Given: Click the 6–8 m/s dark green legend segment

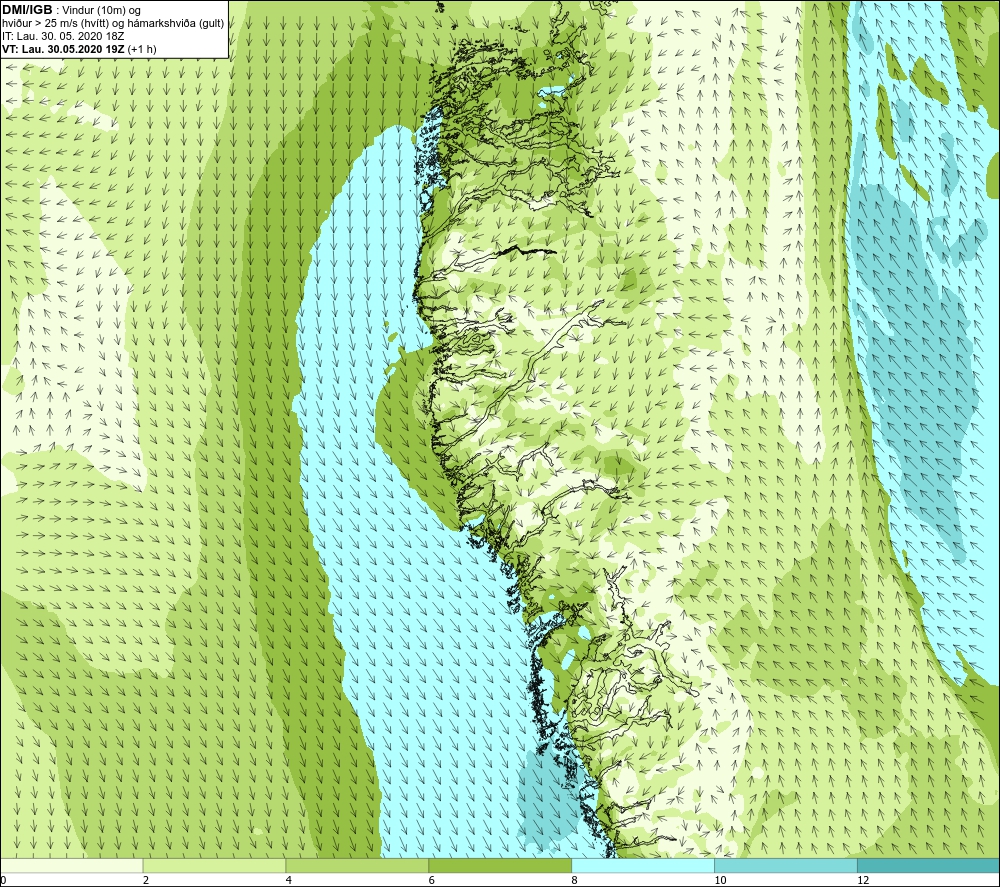Looking at the screenshot, I should [500, 865].
